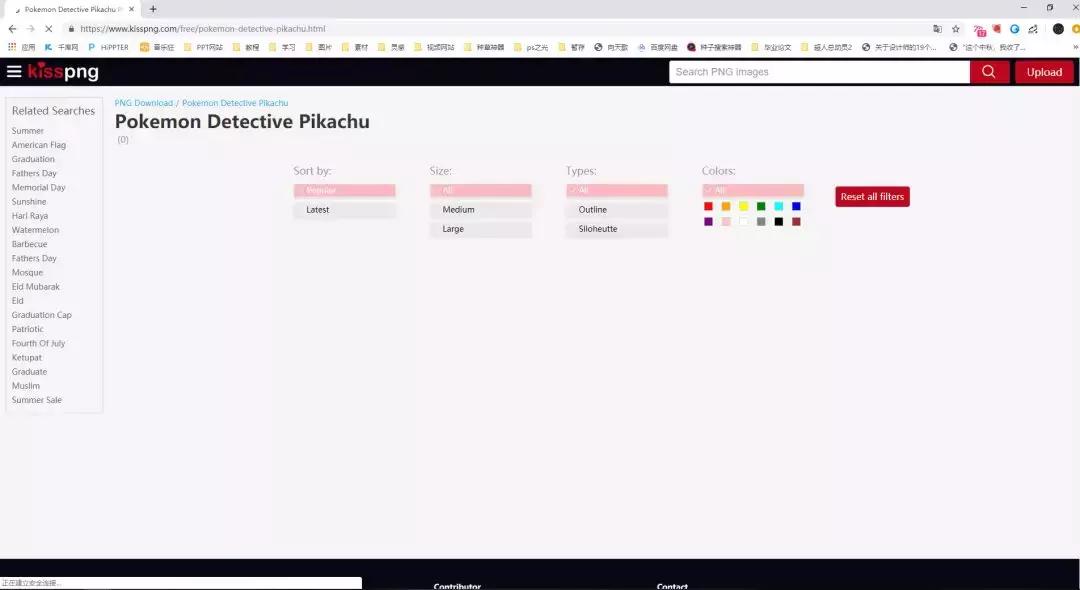Click the dark round profile avatar icon
Viewport: 1080px width, 590px height.
click(x=1058, y=29)
